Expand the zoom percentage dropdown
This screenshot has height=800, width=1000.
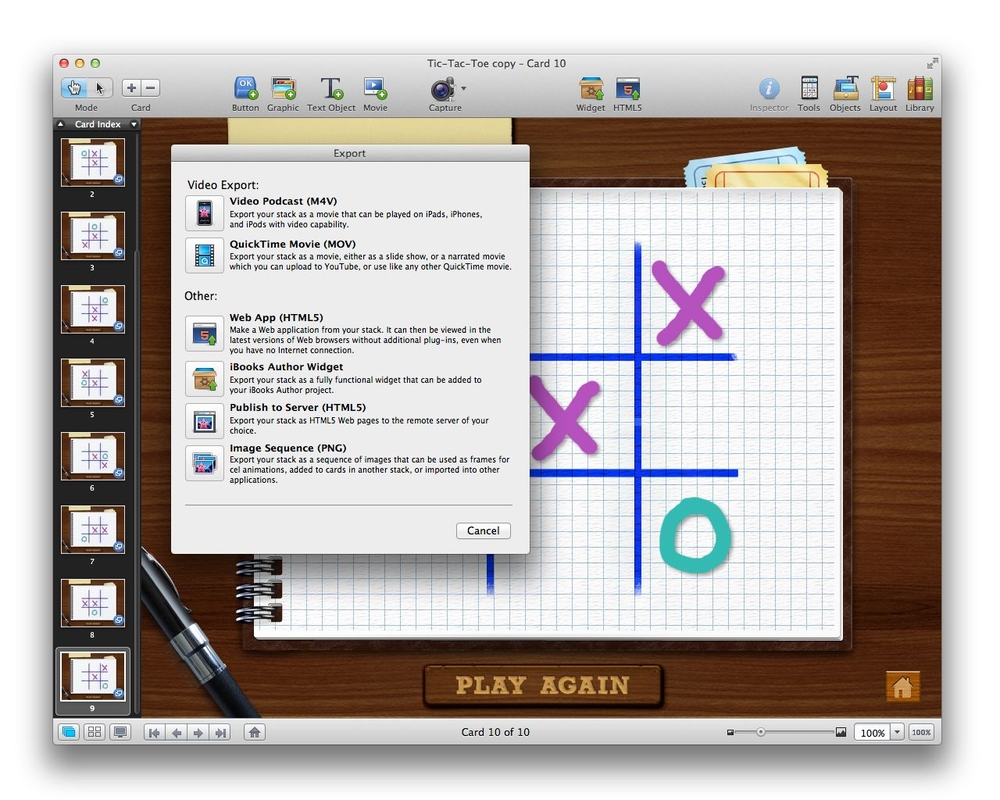coord(896,732)
